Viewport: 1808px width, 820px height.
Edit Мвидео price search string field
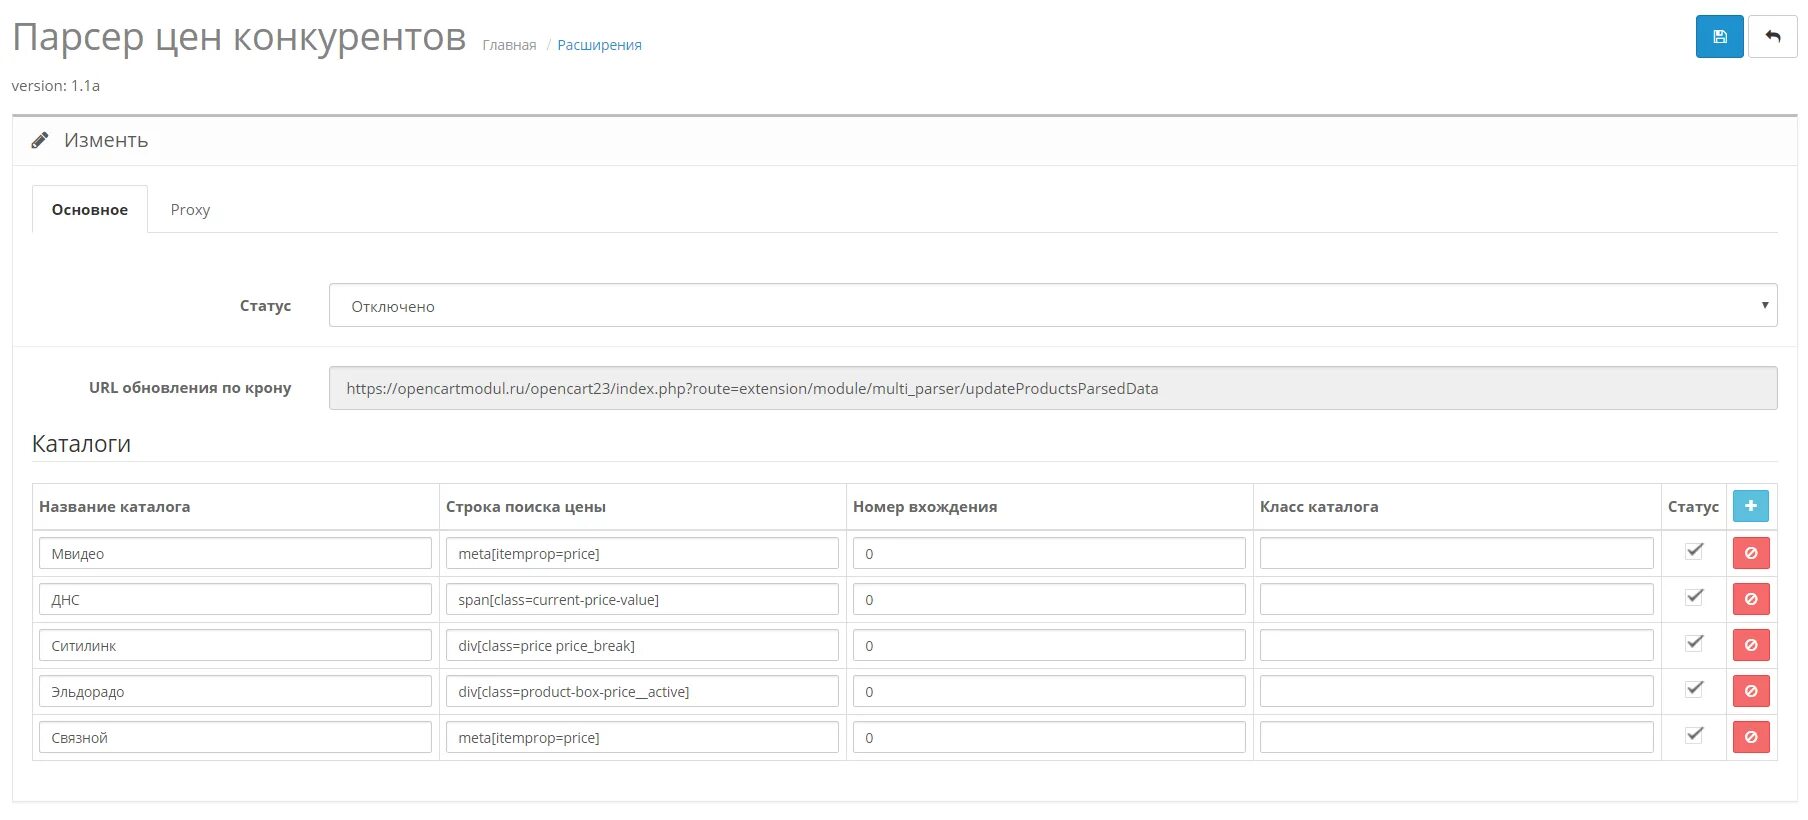[642, 553]
